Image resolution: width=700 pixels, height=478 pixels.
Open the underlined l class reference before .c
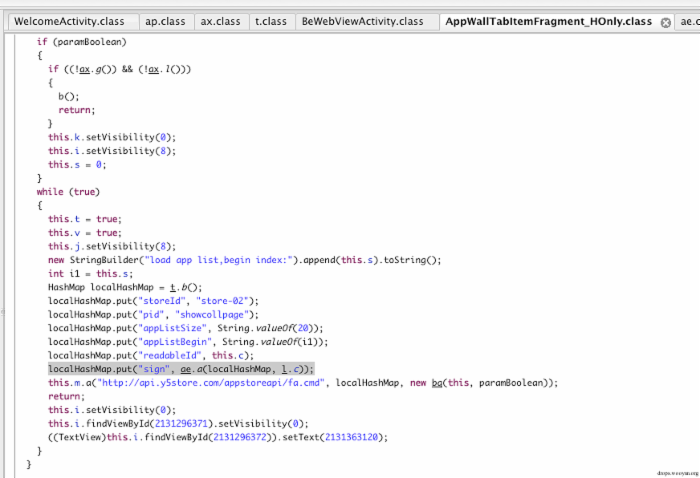[284, 369]
